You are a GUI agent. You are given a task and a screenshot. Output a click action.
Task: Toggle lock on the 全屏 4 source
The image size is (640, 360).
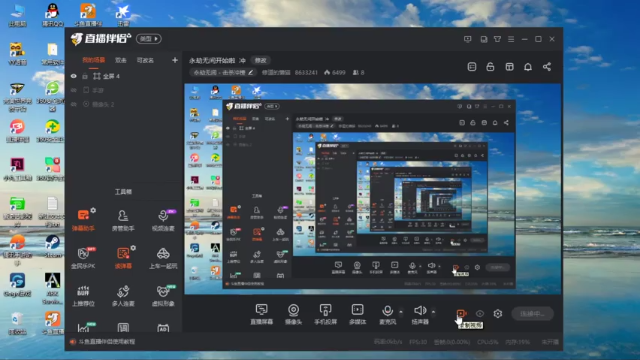click(x=85, y=76)
